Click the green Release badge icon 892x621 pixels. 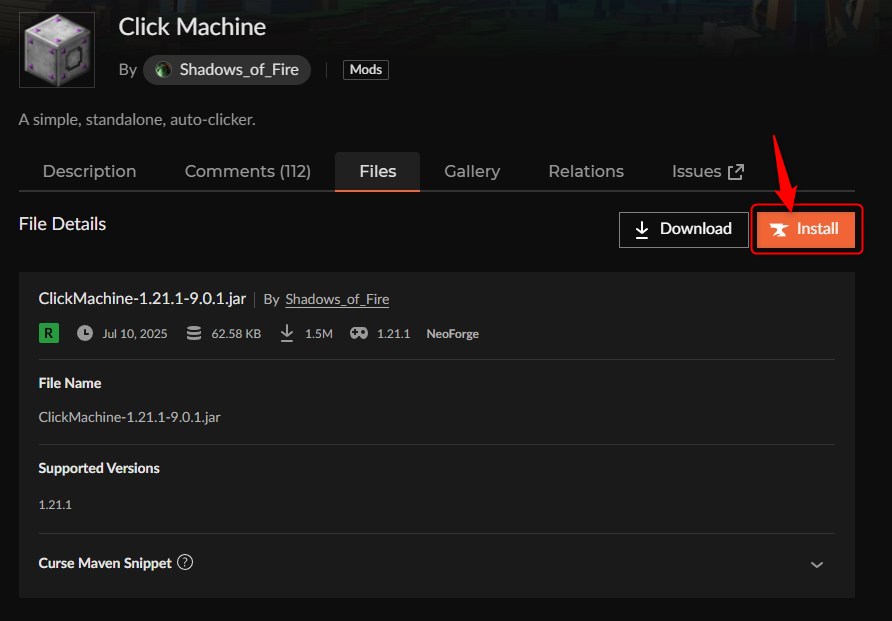point(48,332)
